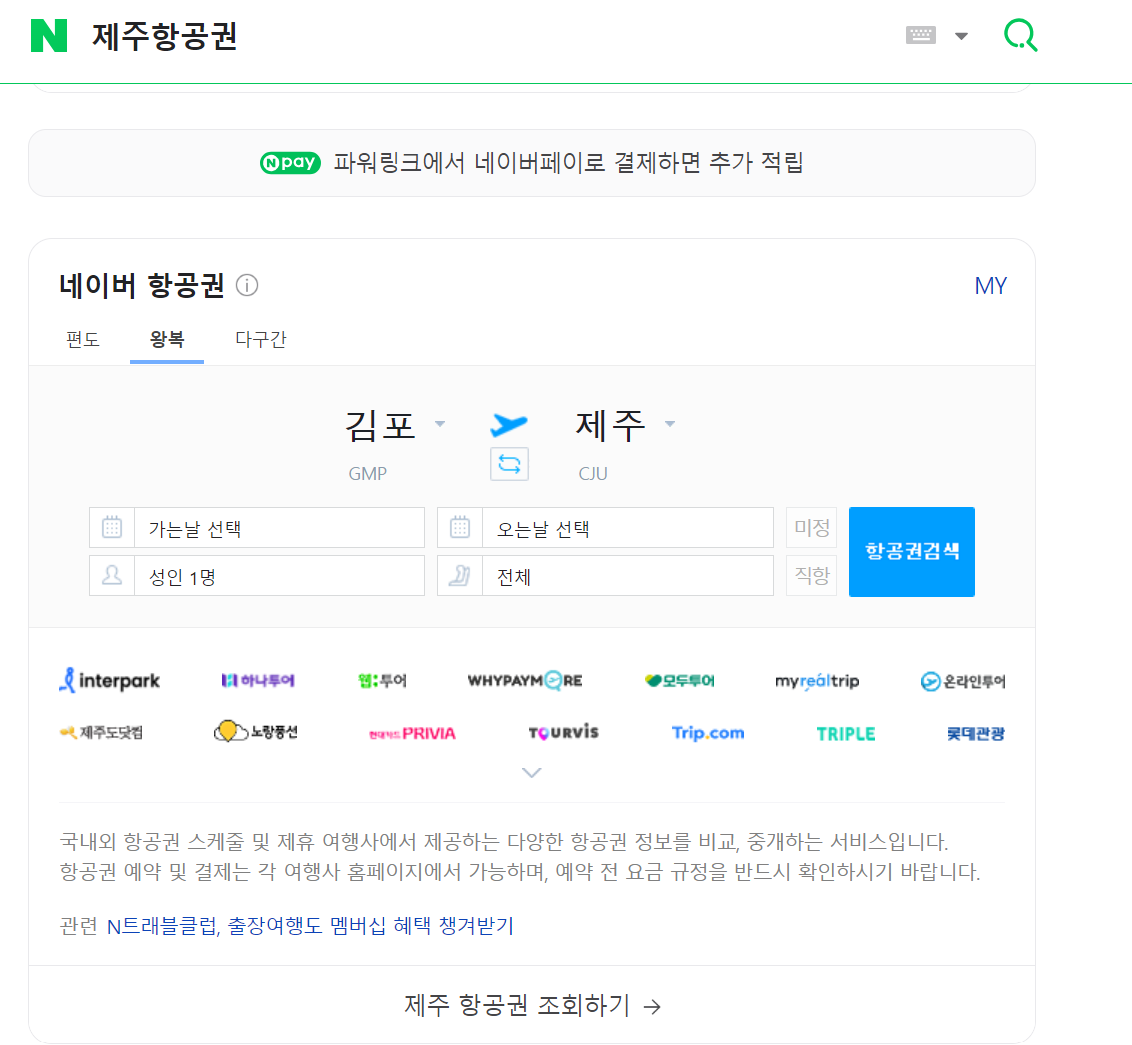Open the 파워링크 네이버페이 결제 banner
Viewport: 1132px width, 1045px height.
pyautogui.click(x=532, y=163)
